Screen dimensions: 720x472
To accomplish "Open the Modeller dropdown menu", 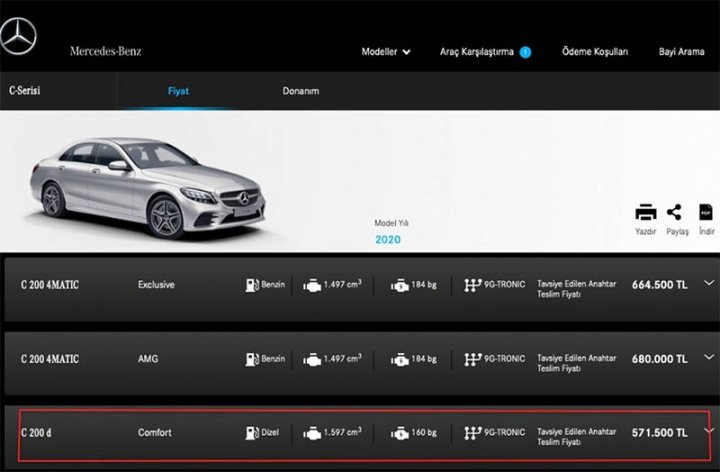I will click(386, 52).
